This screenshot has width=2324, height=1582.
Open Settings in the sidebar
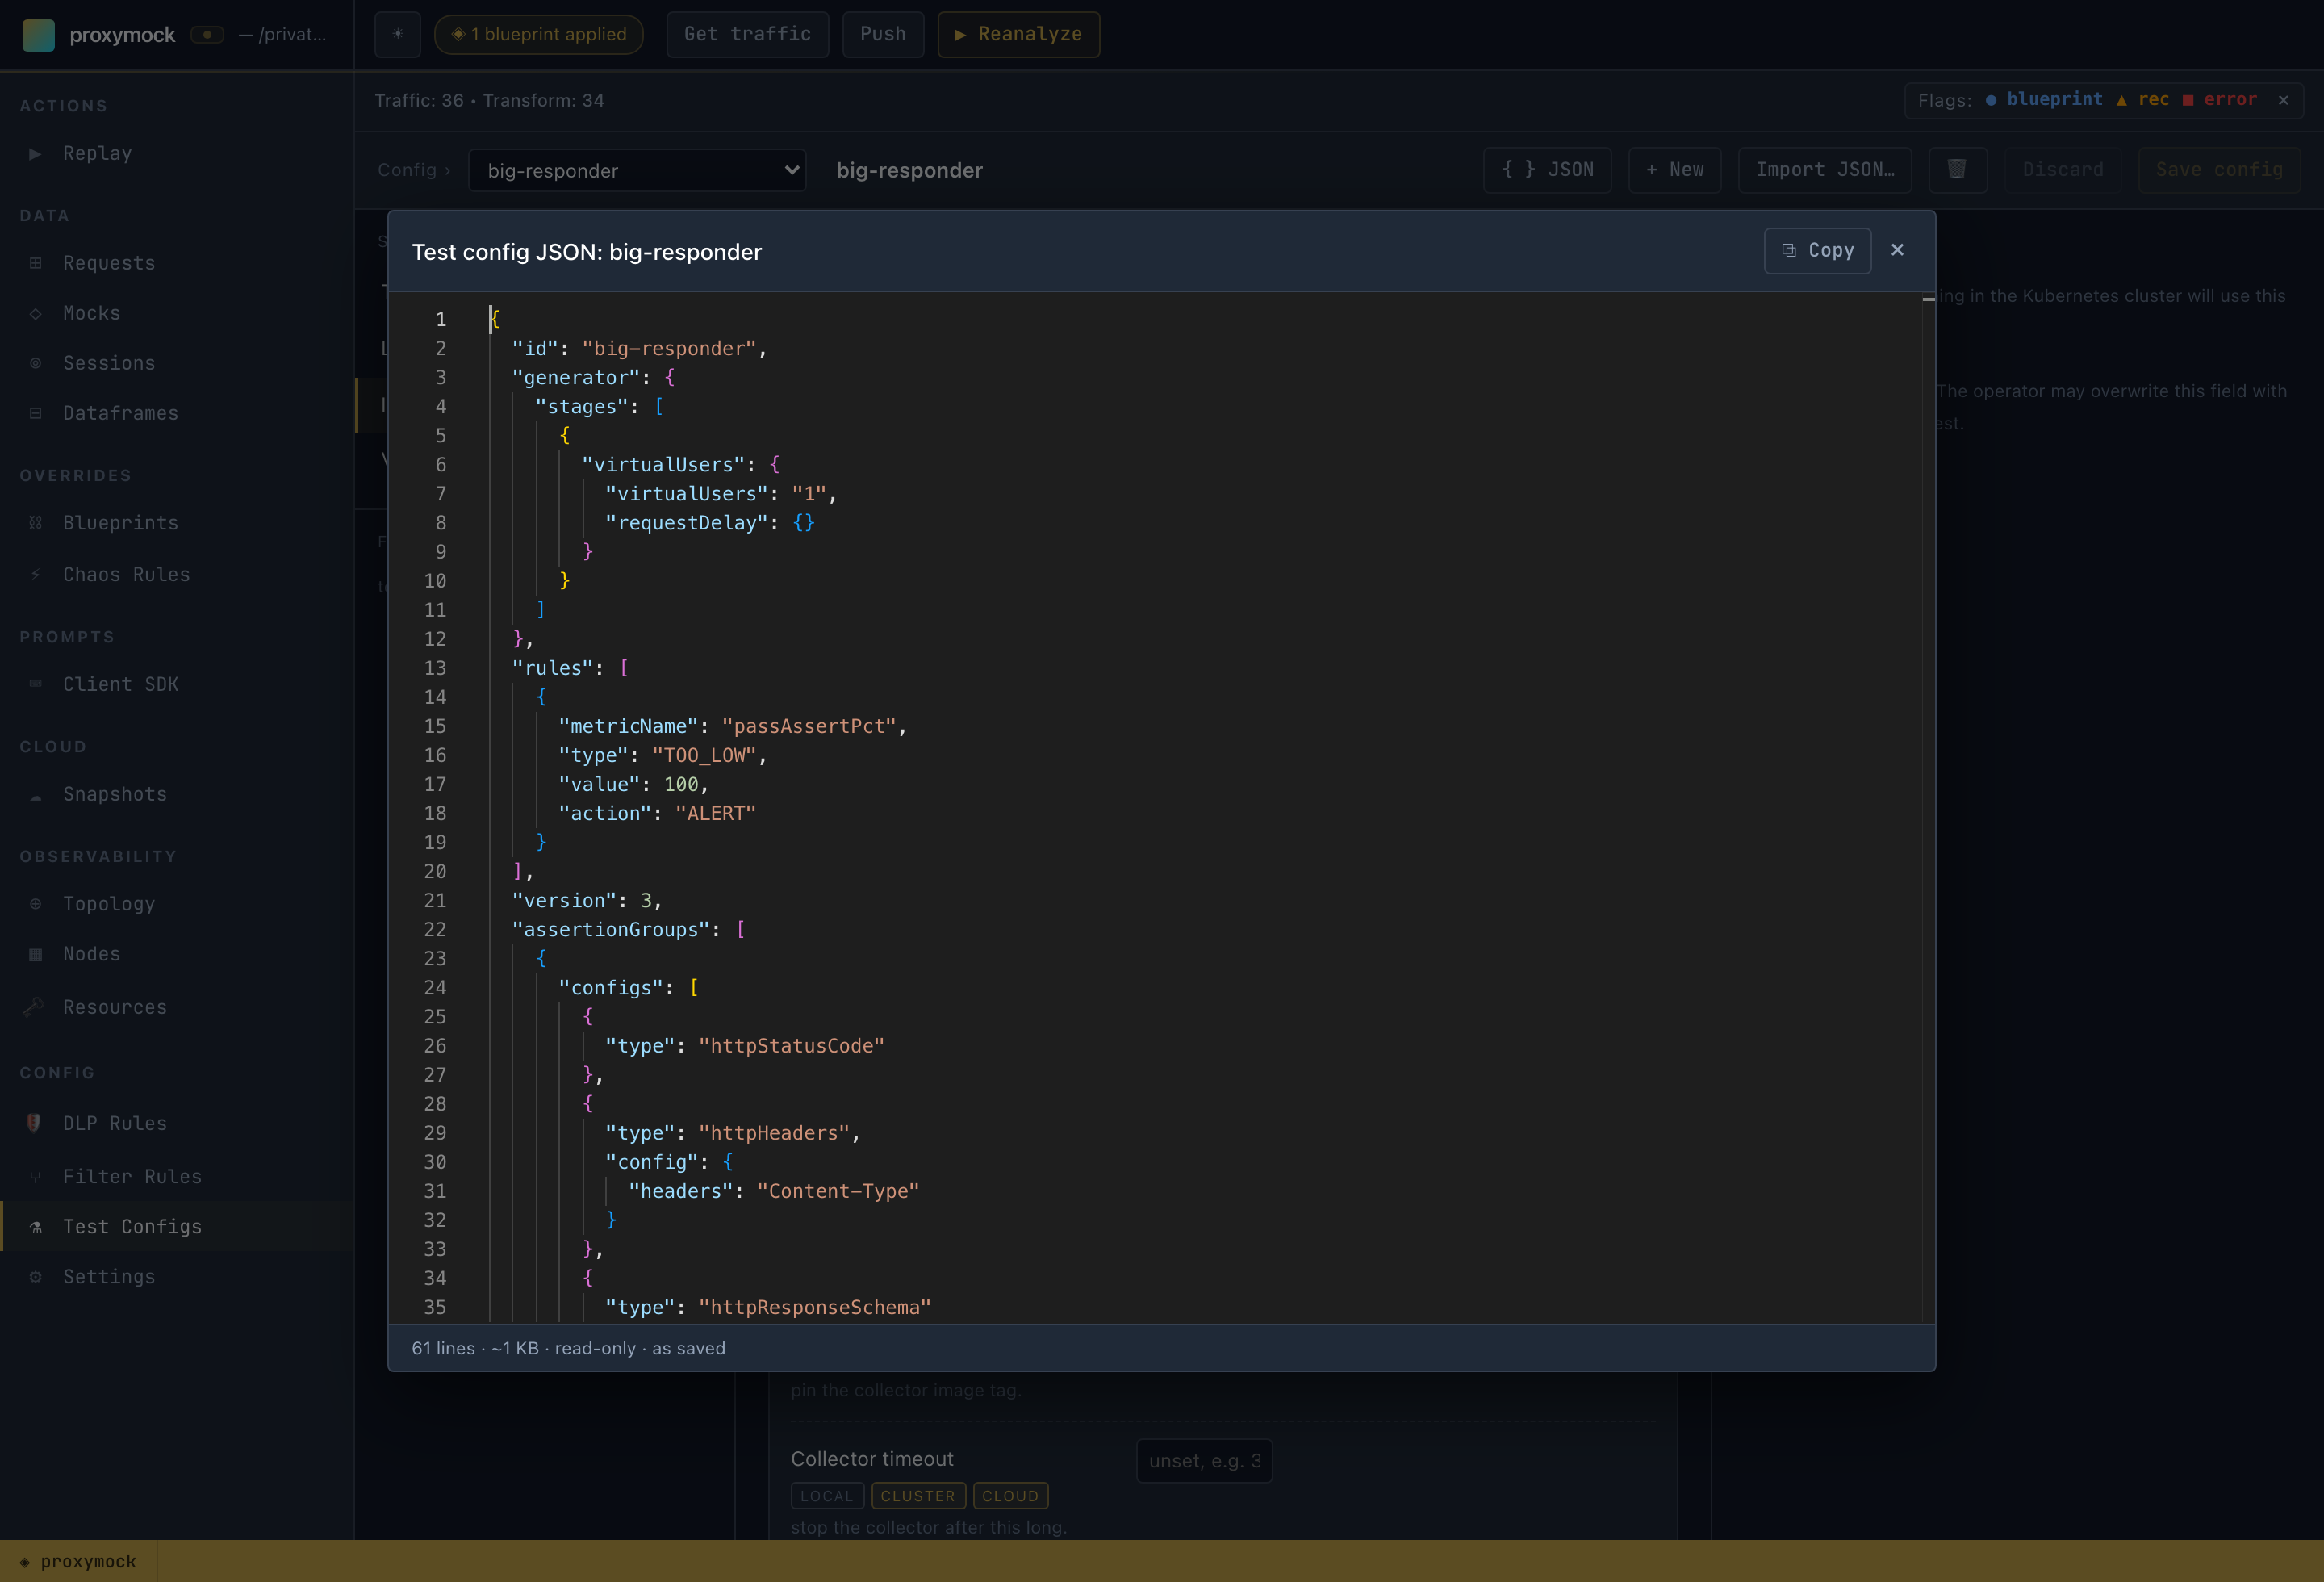177,1277
